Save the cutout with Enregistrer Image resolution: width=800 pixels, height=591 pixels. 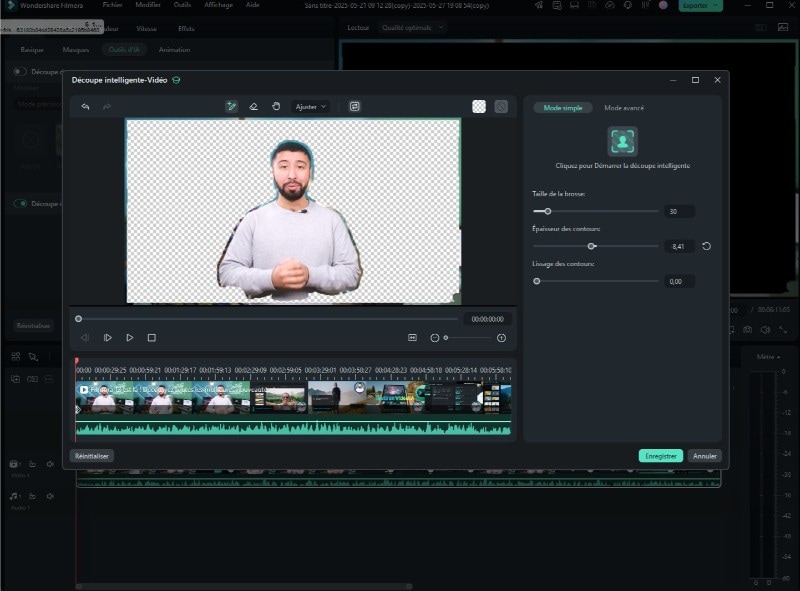point(661,456)
